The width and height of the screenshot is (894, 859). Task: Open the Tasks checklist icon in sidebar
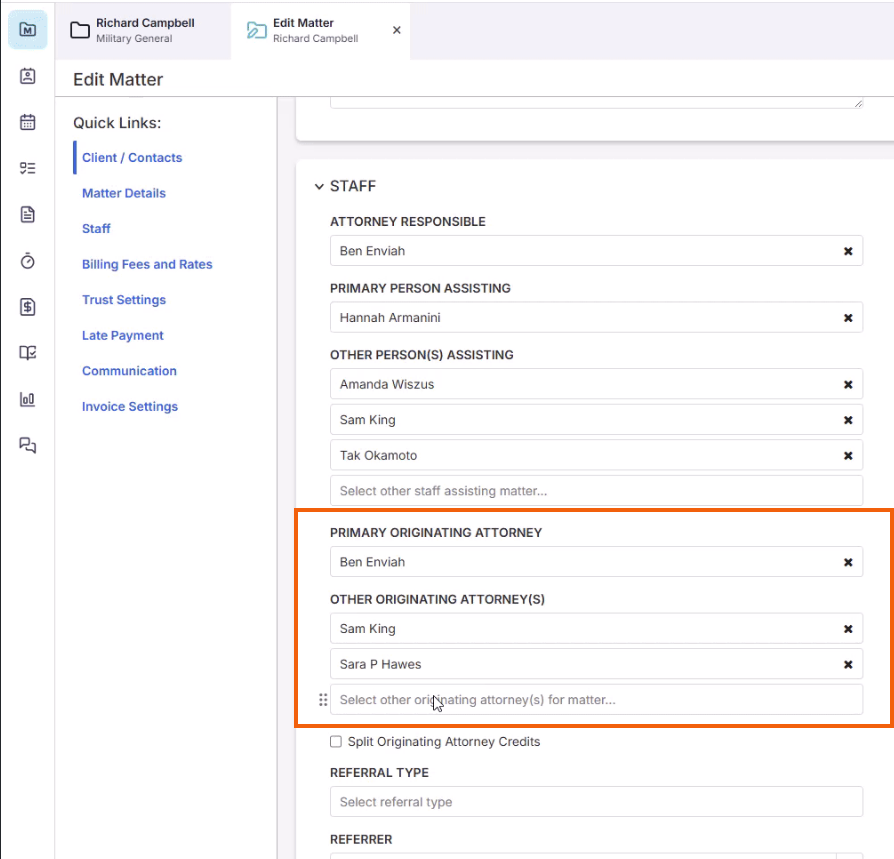(x=27, y=168)
